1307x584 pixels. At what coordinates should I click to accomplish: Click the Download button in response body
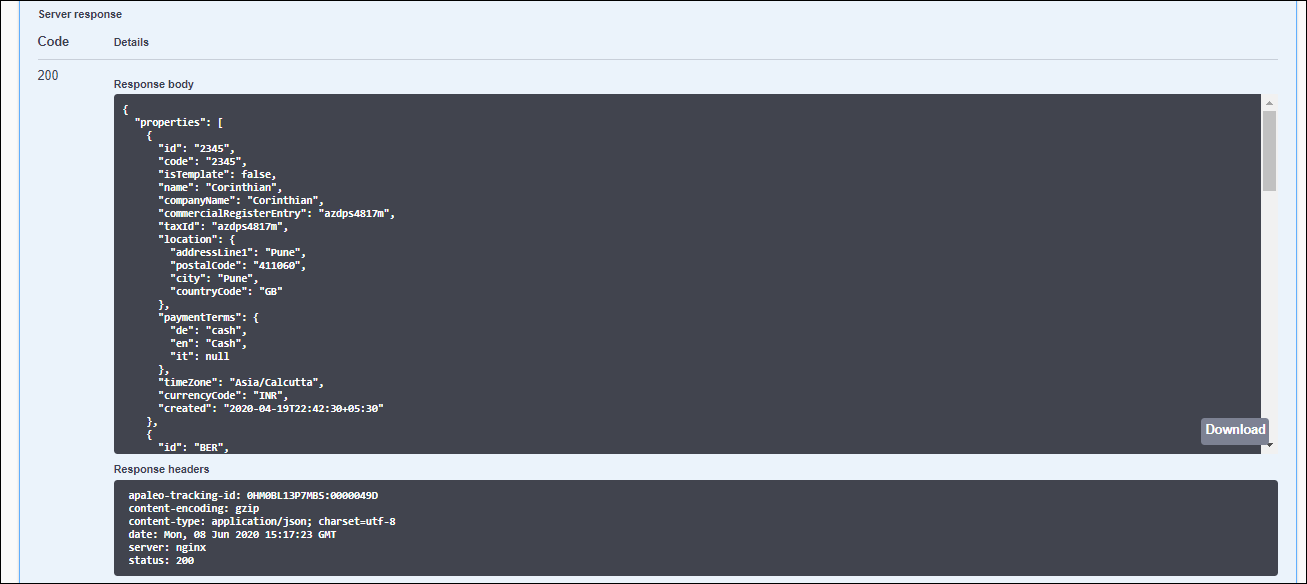[x=1235, y=430]
